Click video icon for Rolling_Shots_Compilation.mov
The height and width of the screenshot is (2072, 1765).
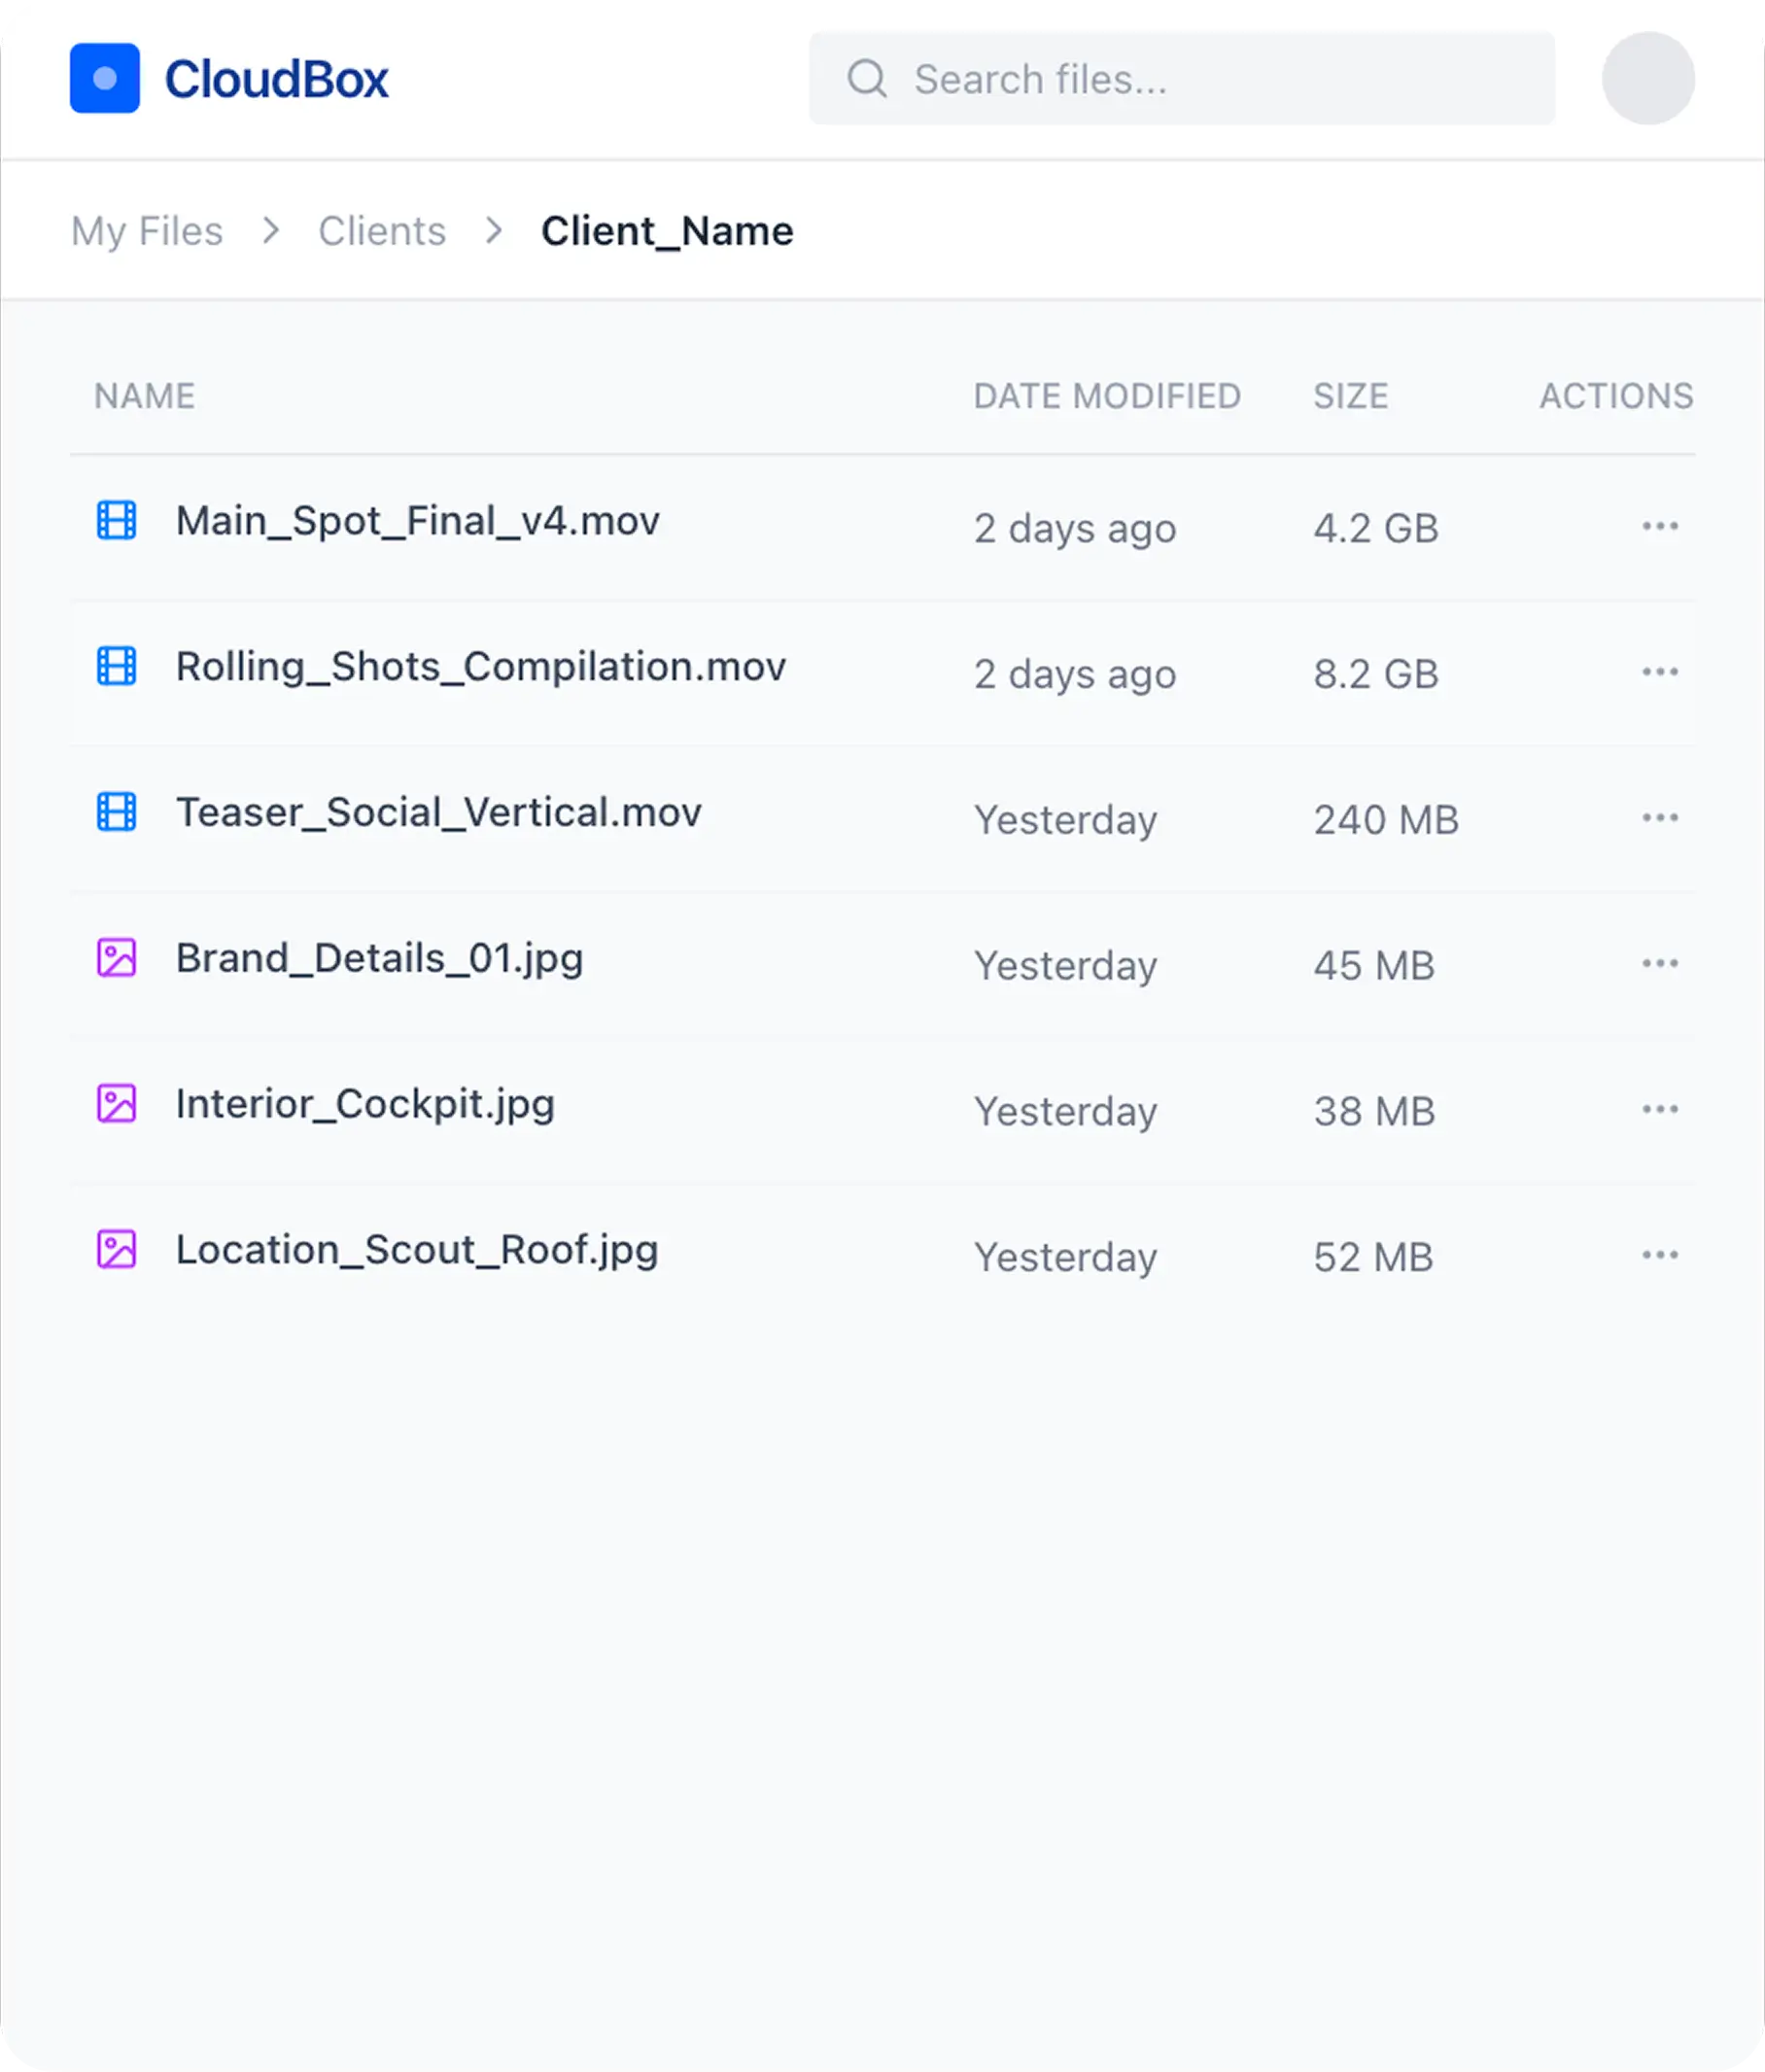(x=116, y=666)
